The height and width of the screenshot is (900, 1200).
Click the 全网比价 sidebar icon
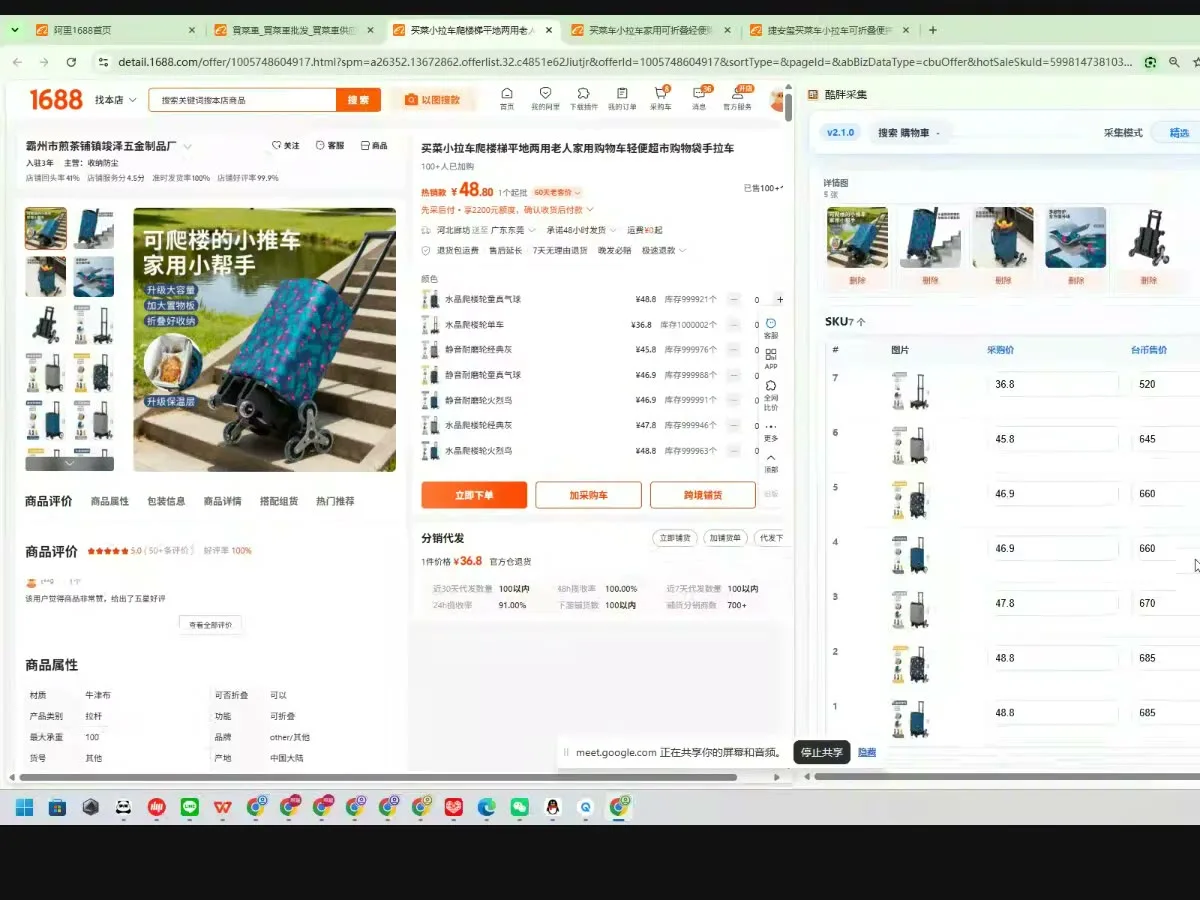[x=771, y=395]
